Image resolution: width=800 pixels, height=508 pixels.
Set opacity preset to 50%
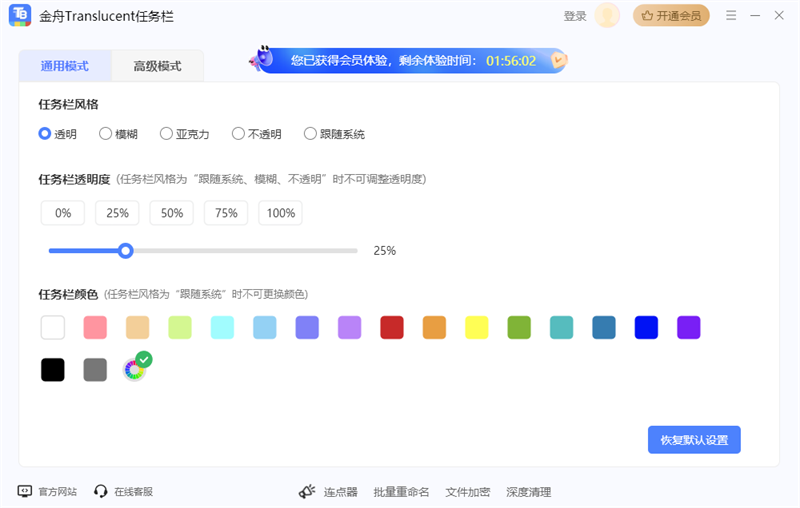[x=171, y=213]
